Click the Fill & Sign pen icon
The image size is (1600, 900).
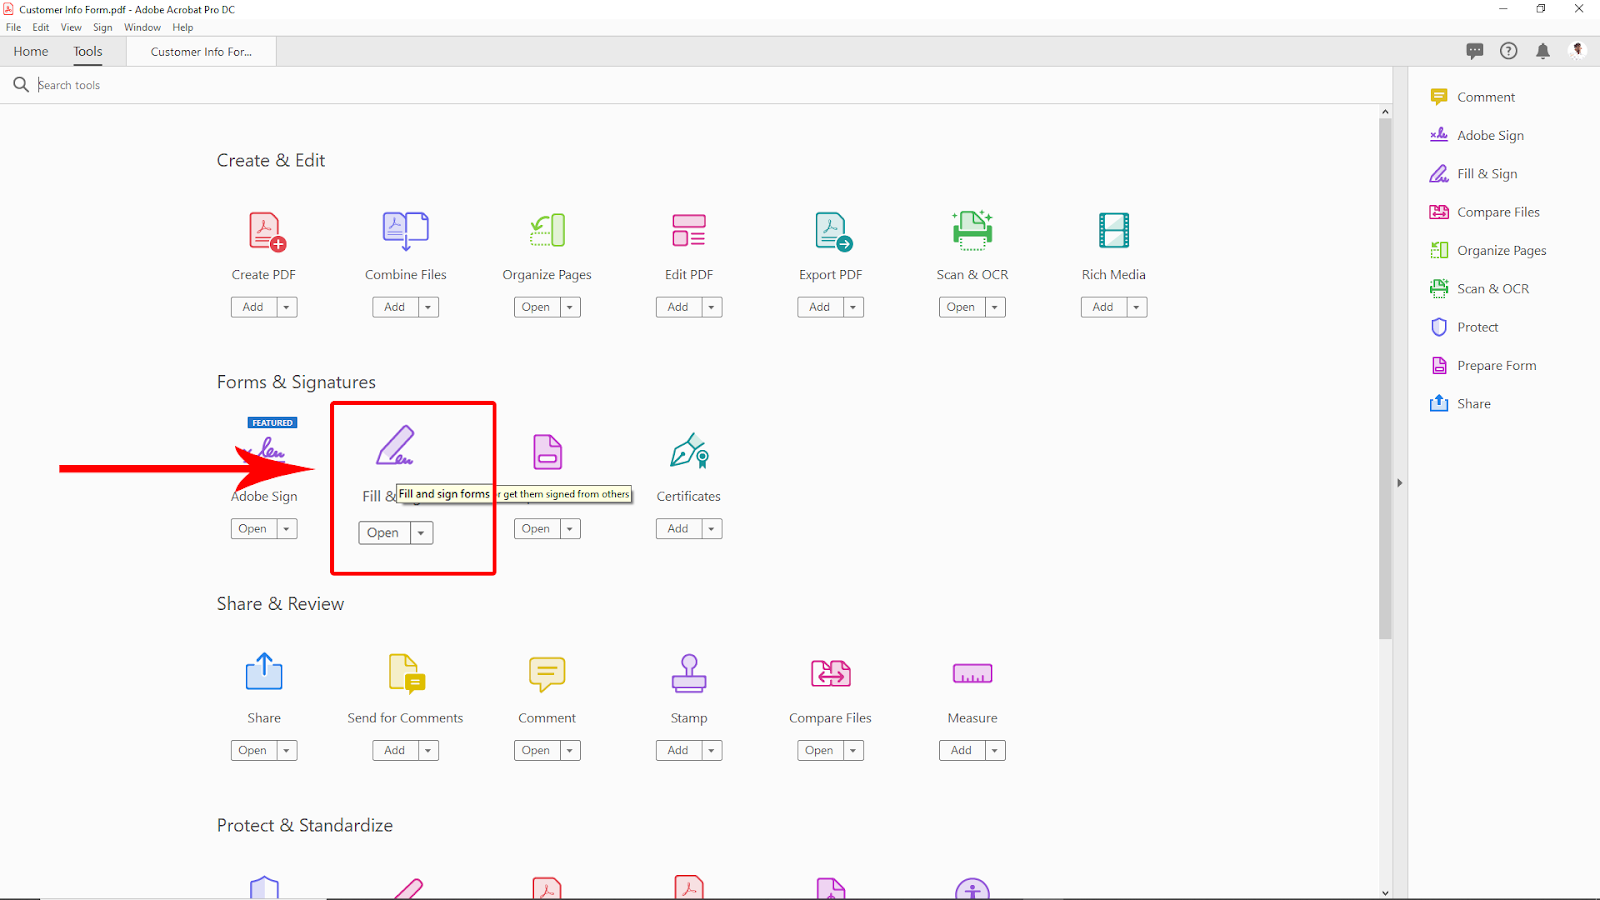395,446
